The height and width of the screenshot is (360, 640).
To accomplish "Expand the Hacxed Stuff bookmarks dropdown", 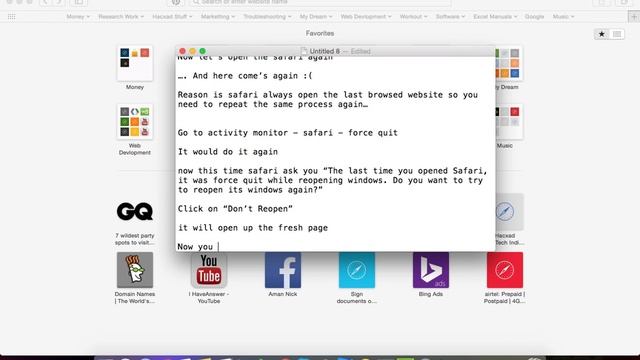I will 172,17.
